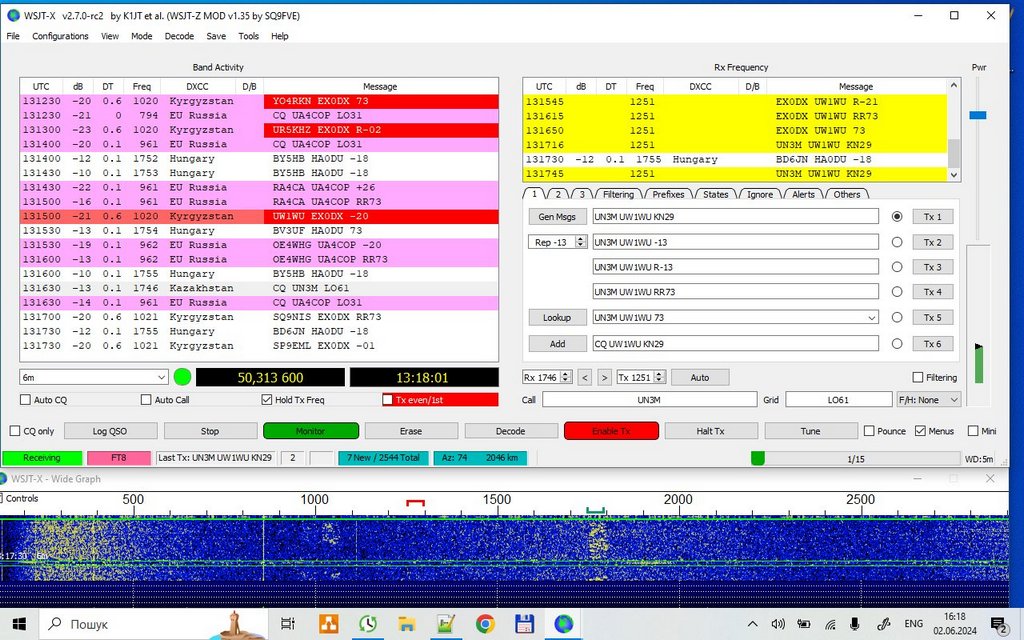Open Task View on the taskbar
The width and height of the screenshot is (1024, 640).
pyautogui.click(x=288, y=624)
